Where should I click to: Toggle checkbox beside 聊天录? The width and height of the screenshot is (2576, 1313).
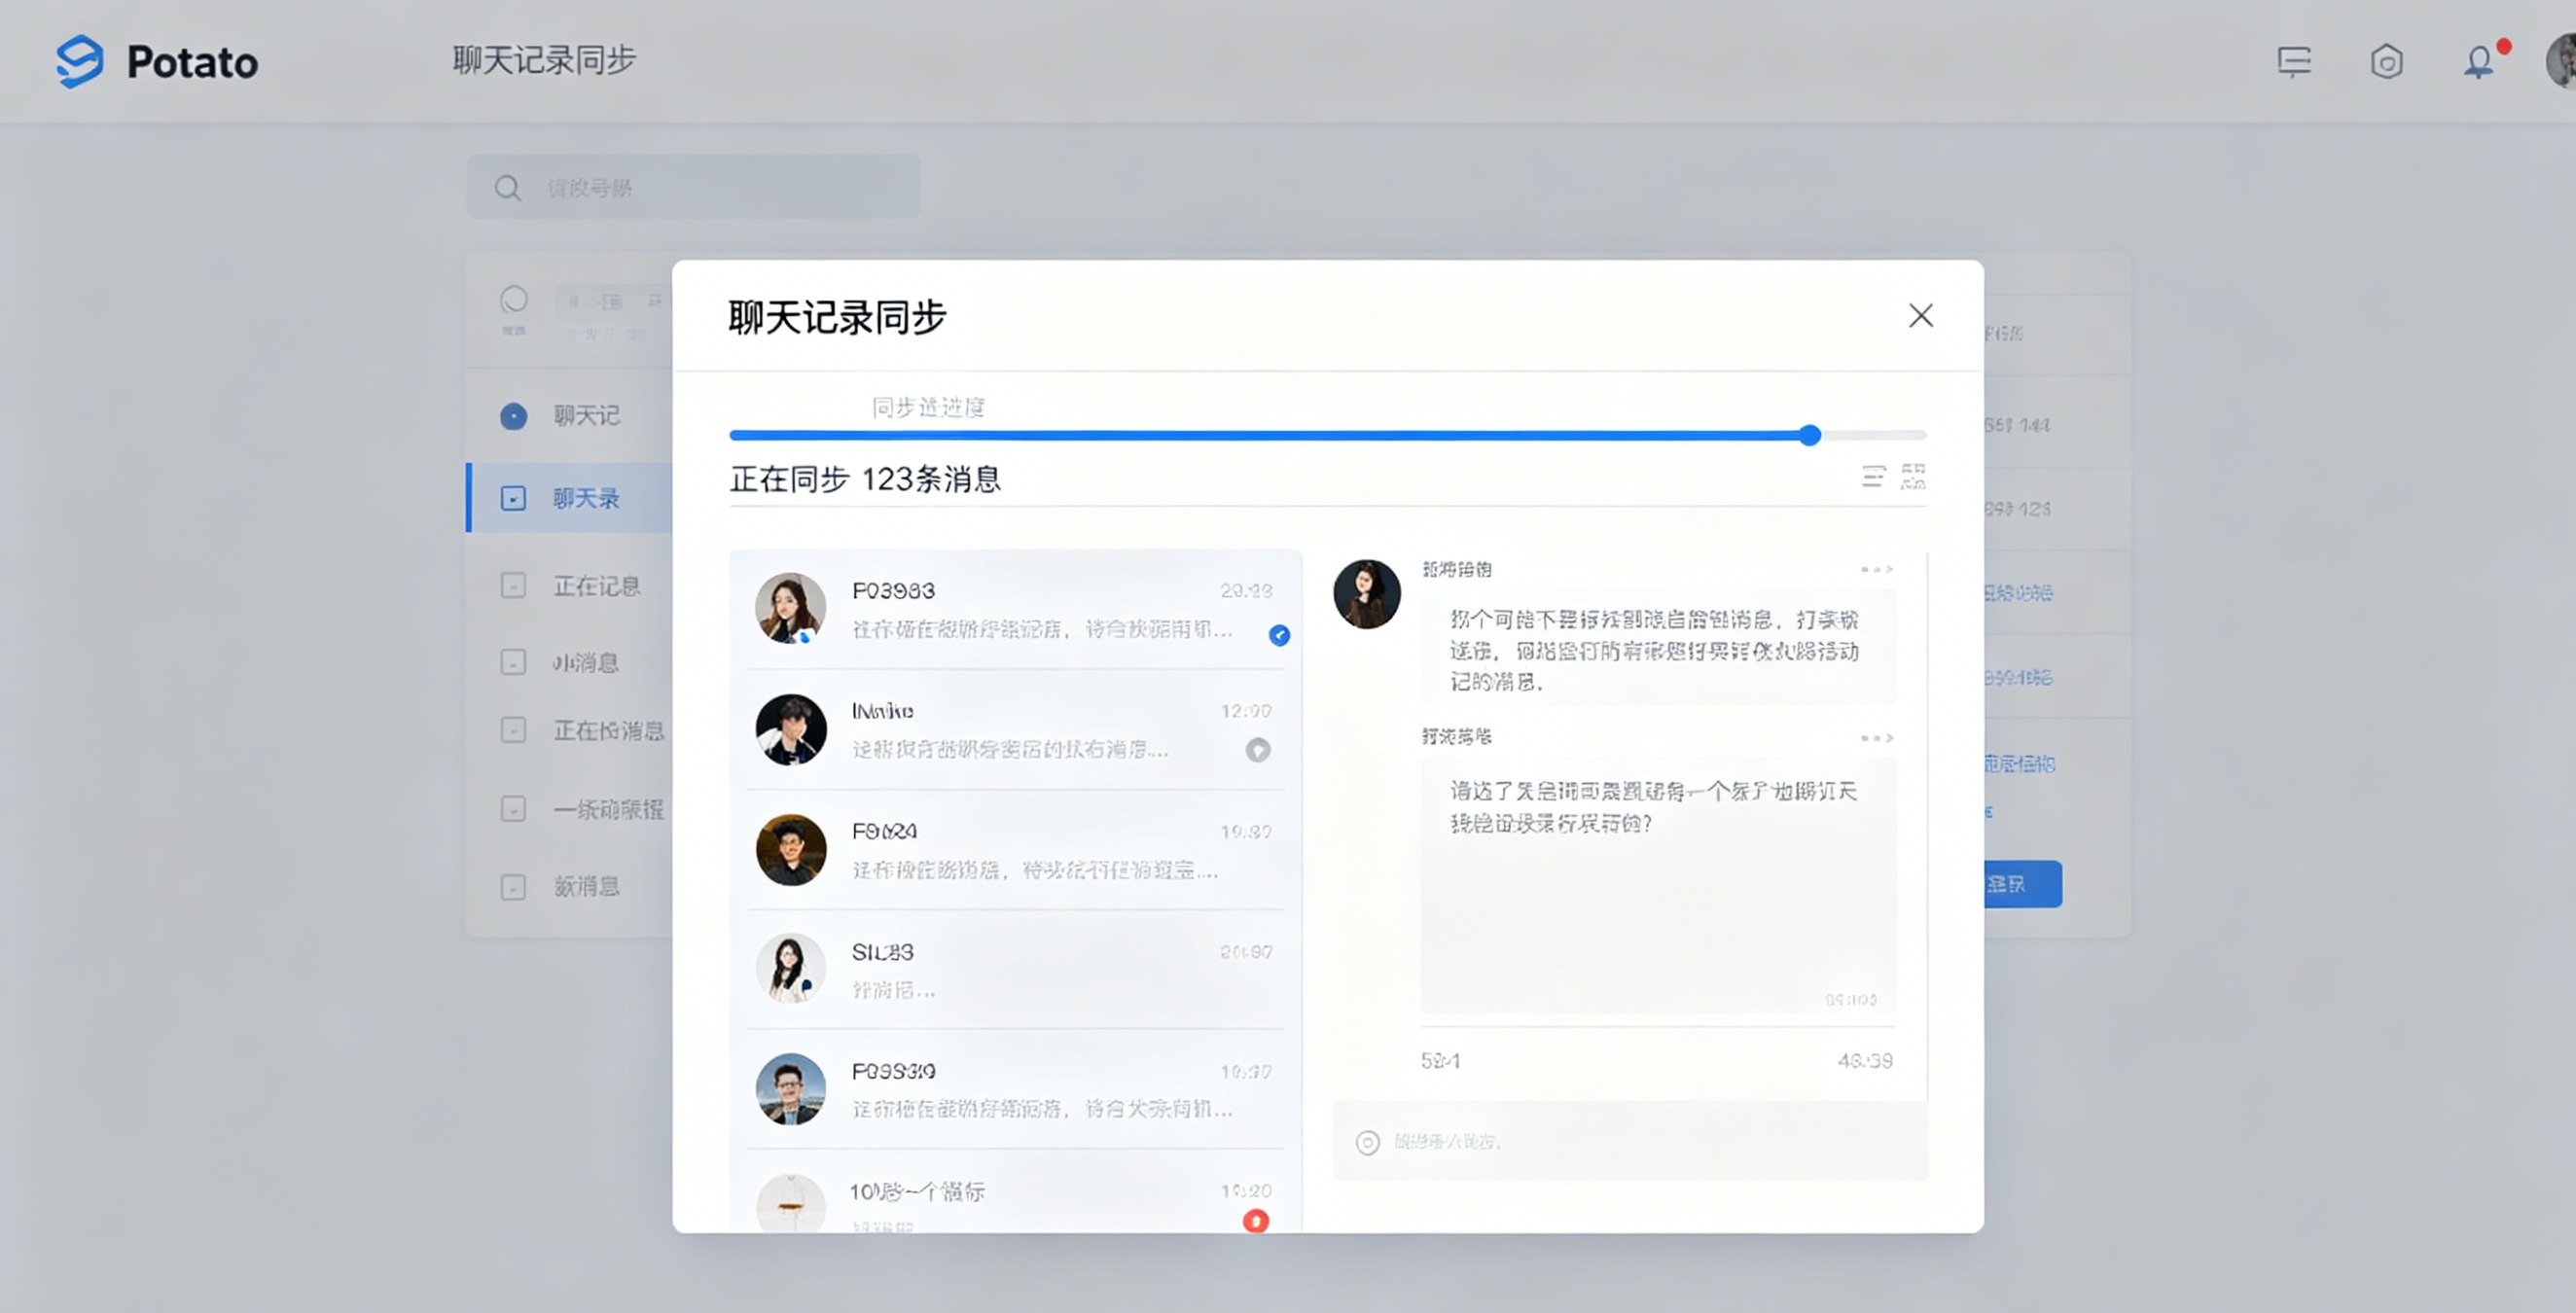tap(513, 498)
